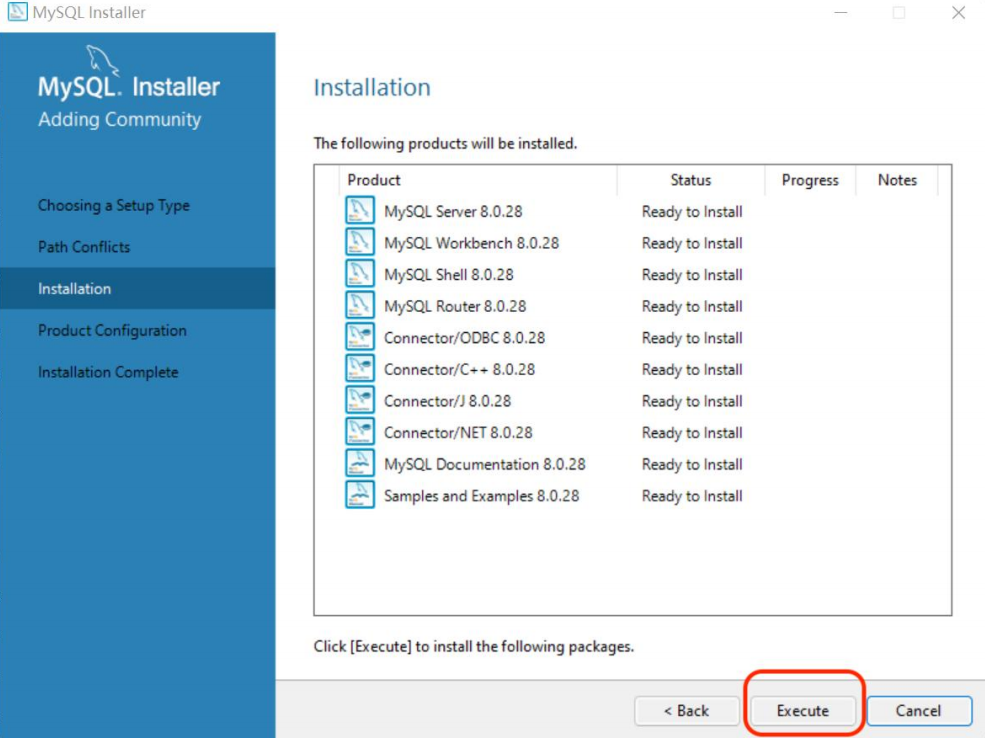Cancel the MySQL installation wizard
Screen dimensions: 985x738
(x=919, y=710)
